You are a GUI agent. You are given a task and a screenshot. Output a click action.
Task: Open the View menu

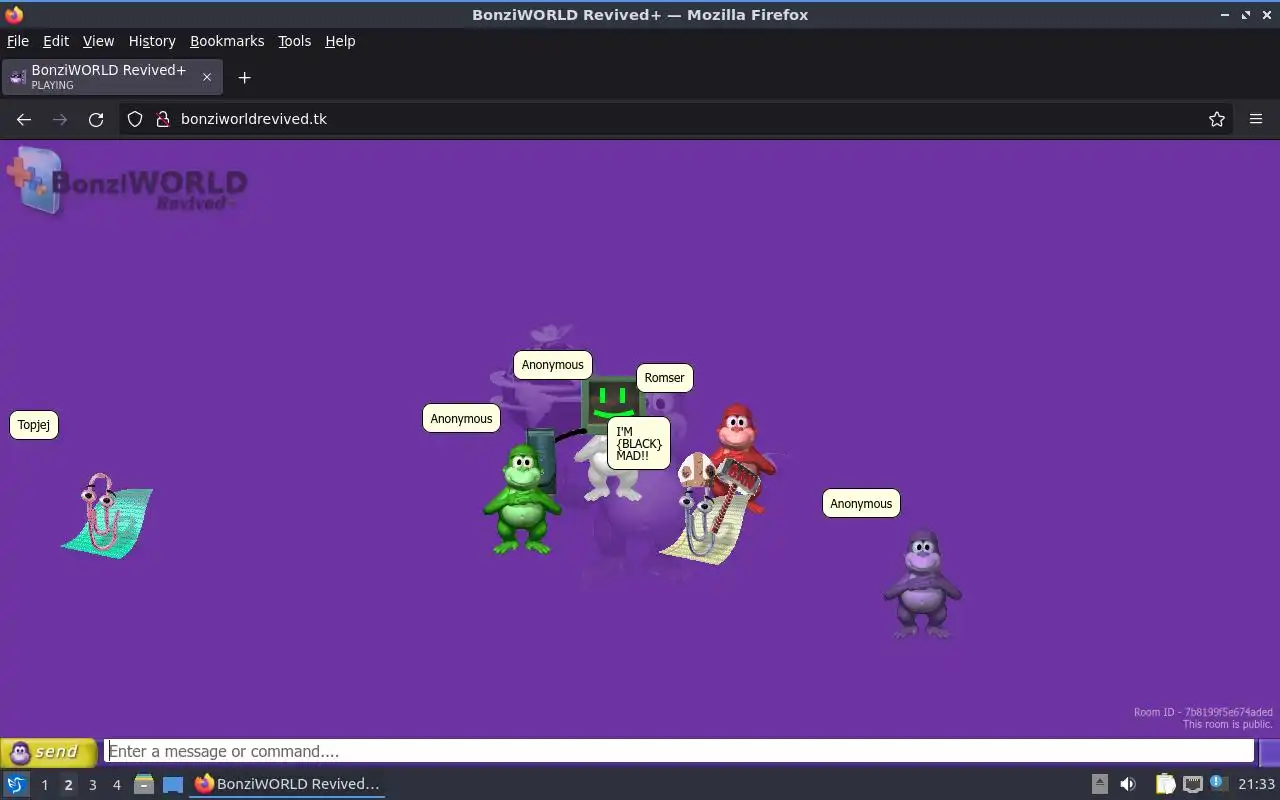(98, 41)
